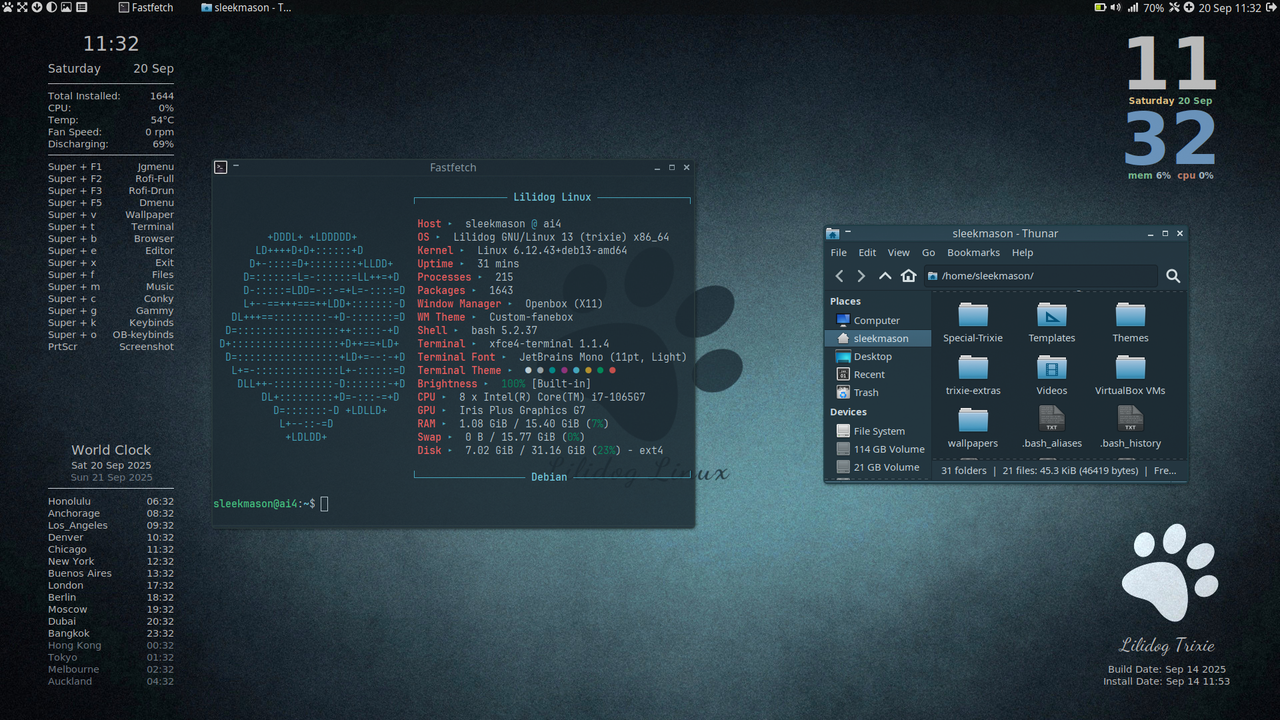Switch to Fastfetch in the top taskbar
Screen dimensions: 1280x720
point(145,7)
